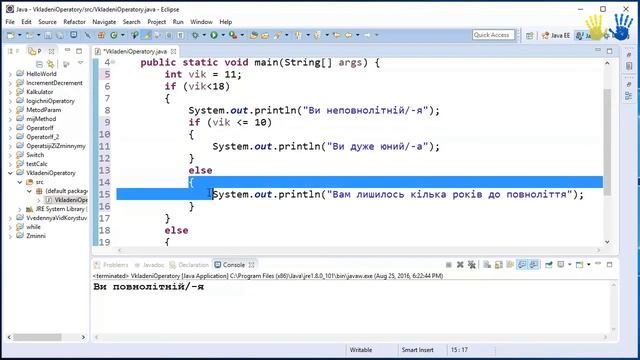Open the Window menu
The height and width of the screenshot is (360, 640).
point(201,22)
